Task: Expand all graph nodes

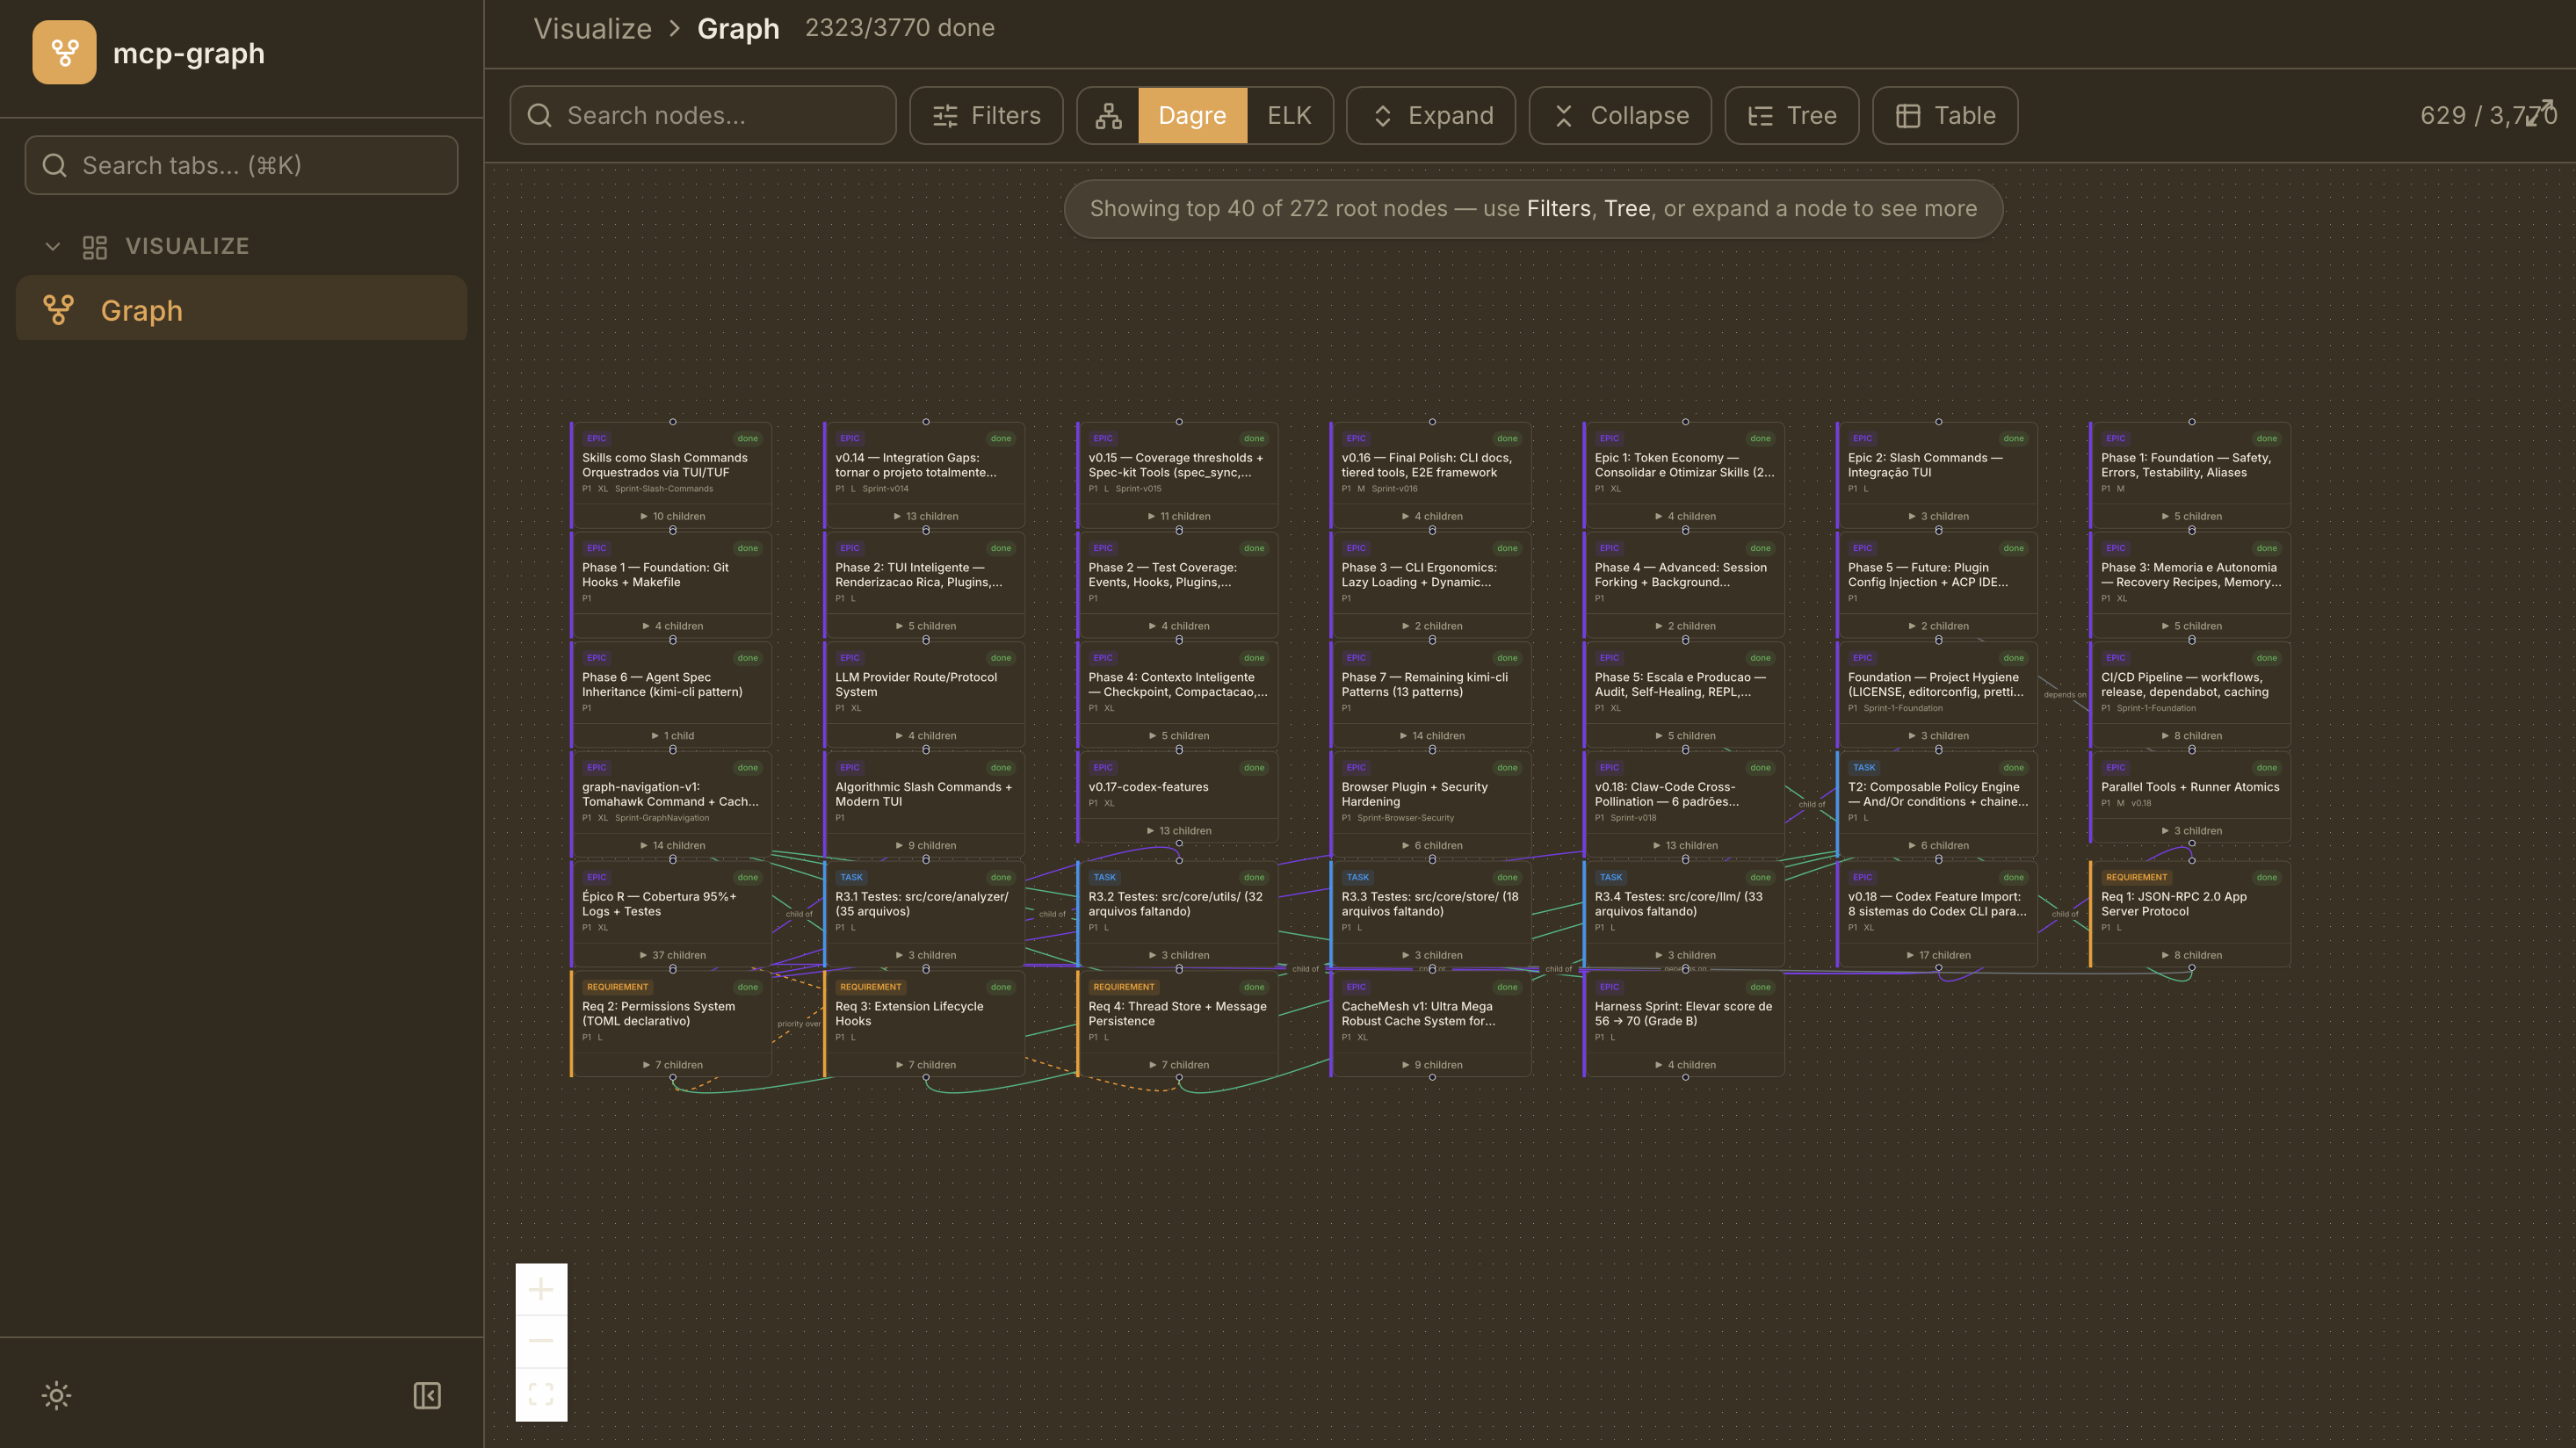Action: [1431, 116]
